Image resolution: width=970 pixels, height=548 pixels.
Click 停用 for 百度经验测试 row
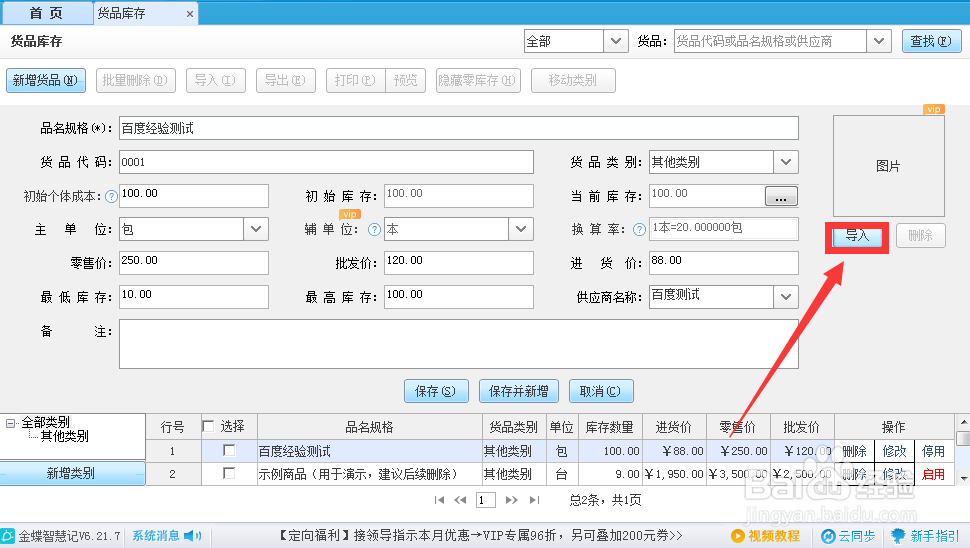[933, 451]
